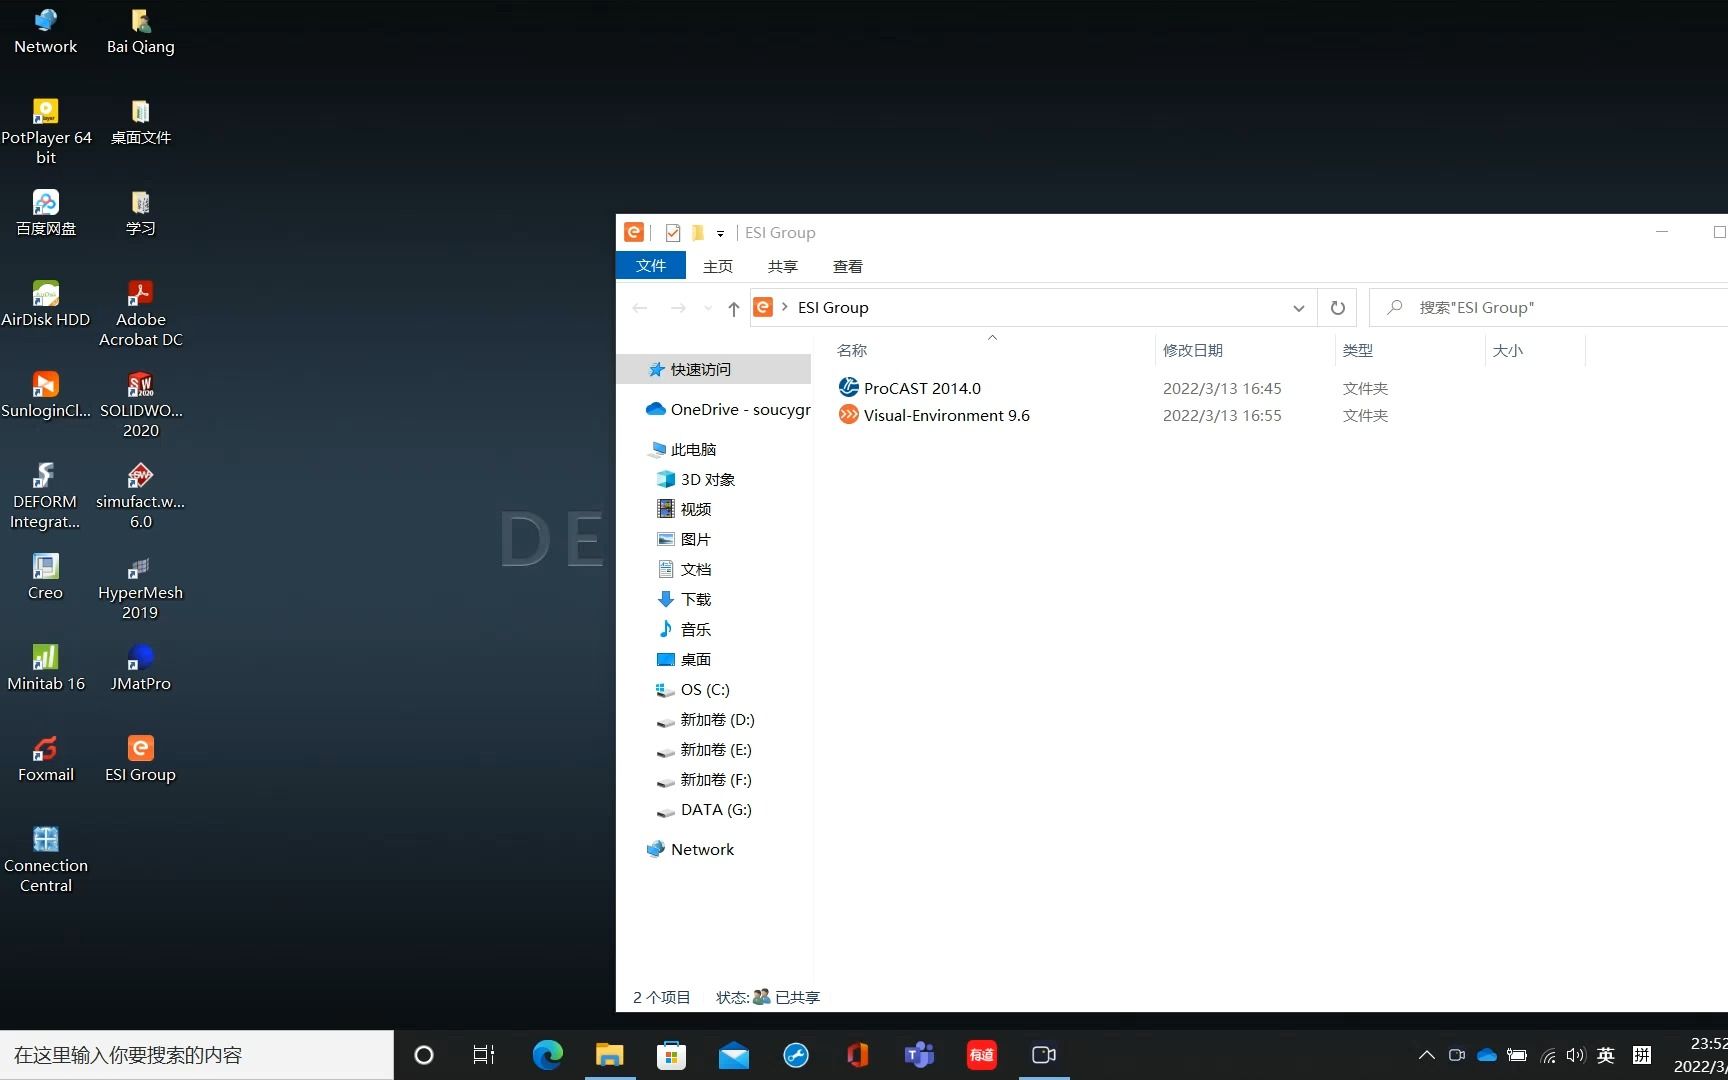The width and height of the screenshot is (1728, 1080).
Task: Open 下载 folder in navigation pane
Action: [684, 599]
